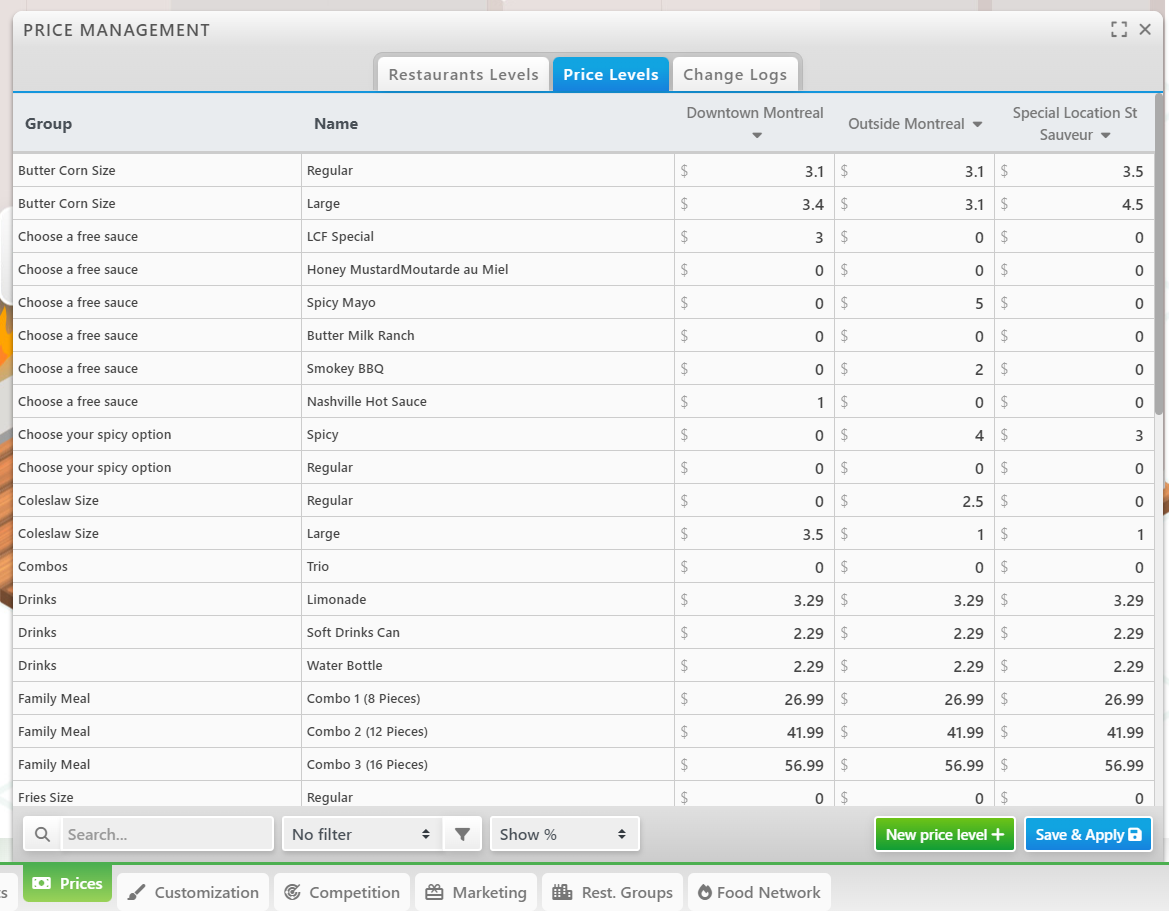
Task: Expand the Show % dropdown
Action: (x=564, y=834)
